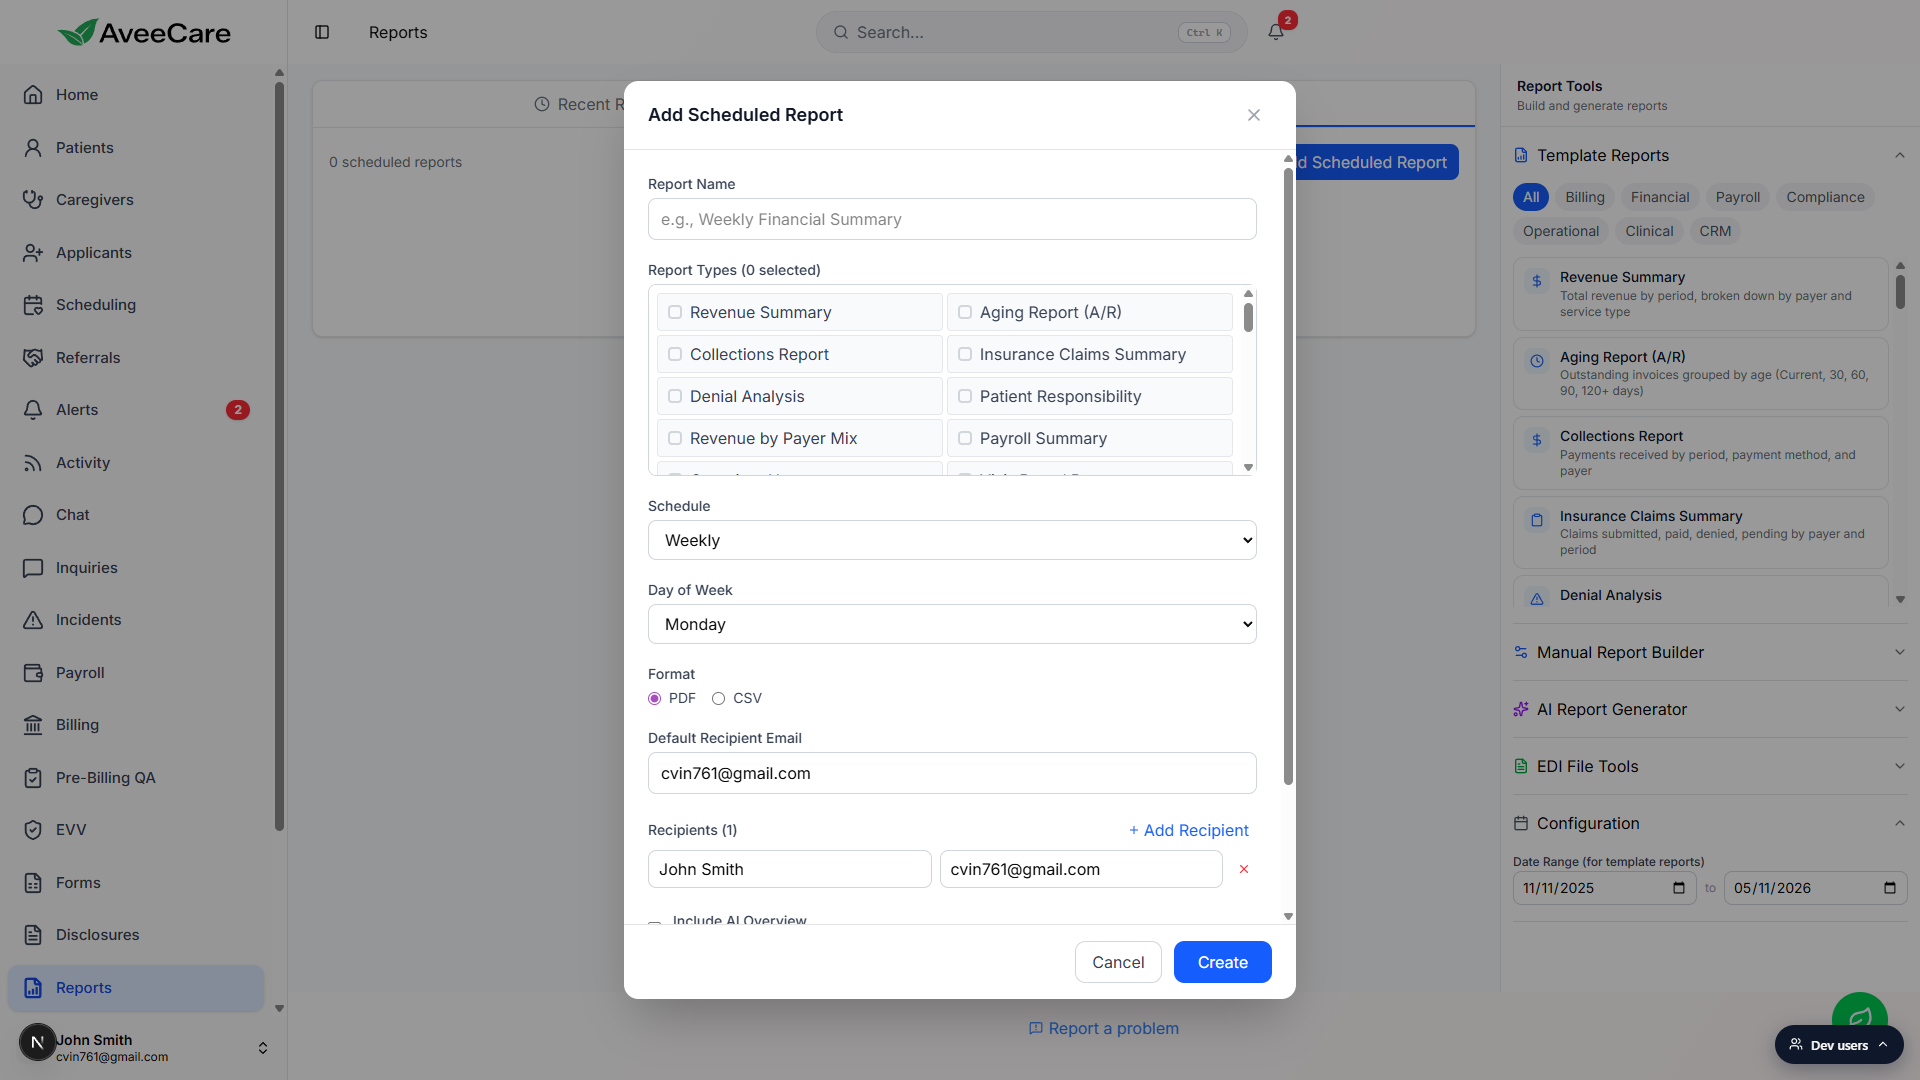Click the Cancel button
Screen dimensions: 1920x1080
point(1118,962)
